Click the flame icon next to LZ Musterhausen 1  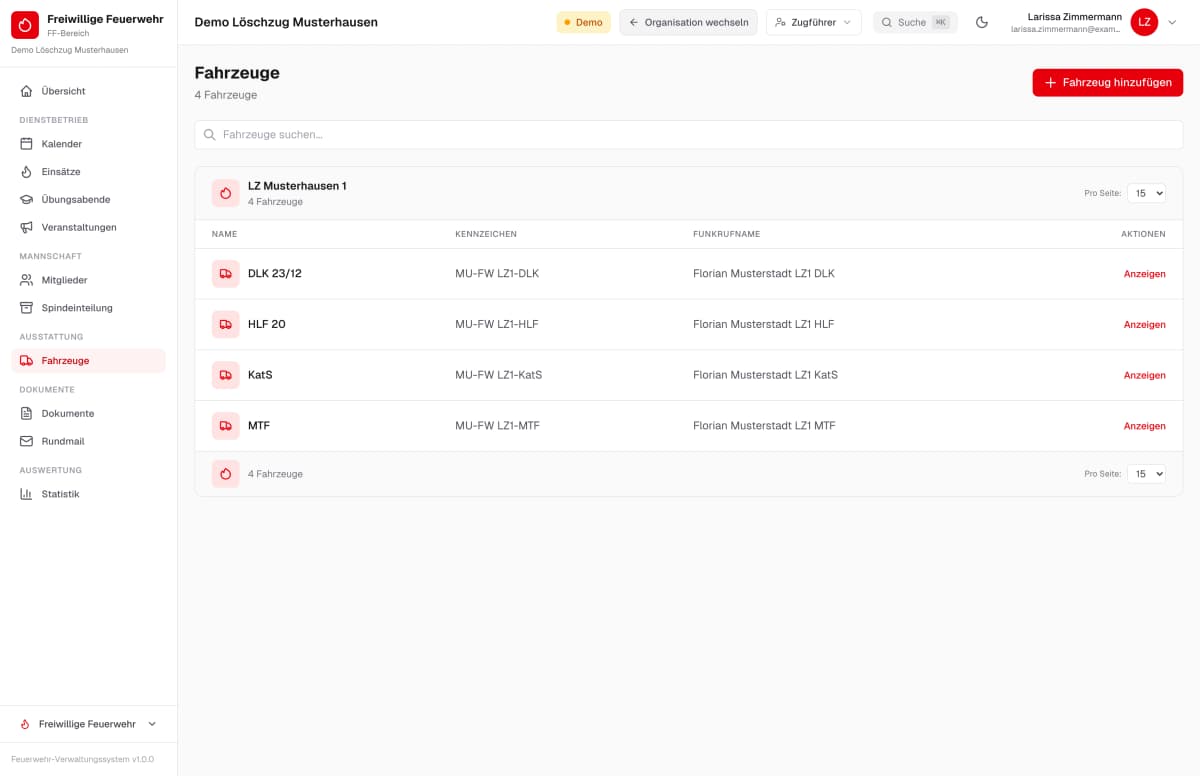[x=226, y=193]
